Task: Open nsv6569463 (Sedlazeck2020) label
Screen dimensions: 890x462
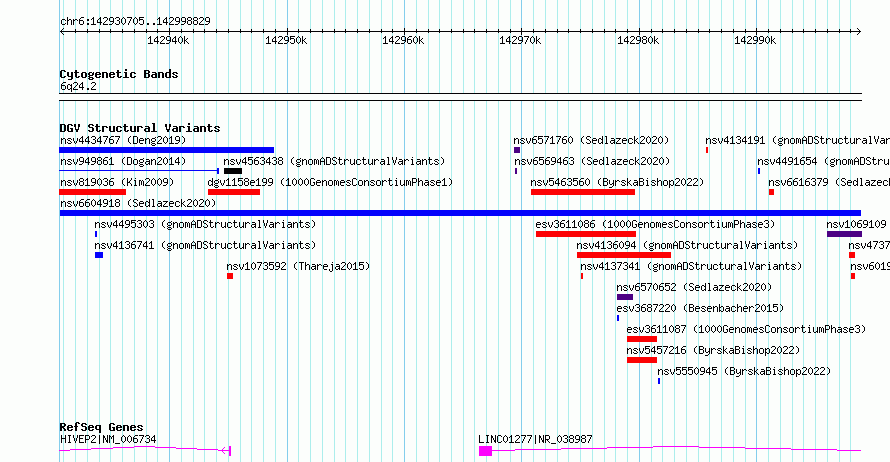Action: pos(592,161)
